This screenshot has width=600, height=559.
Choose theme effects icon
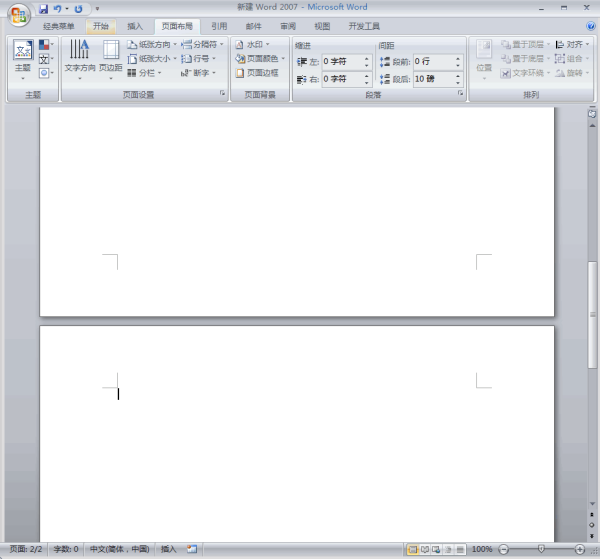[x=46, y=73]
